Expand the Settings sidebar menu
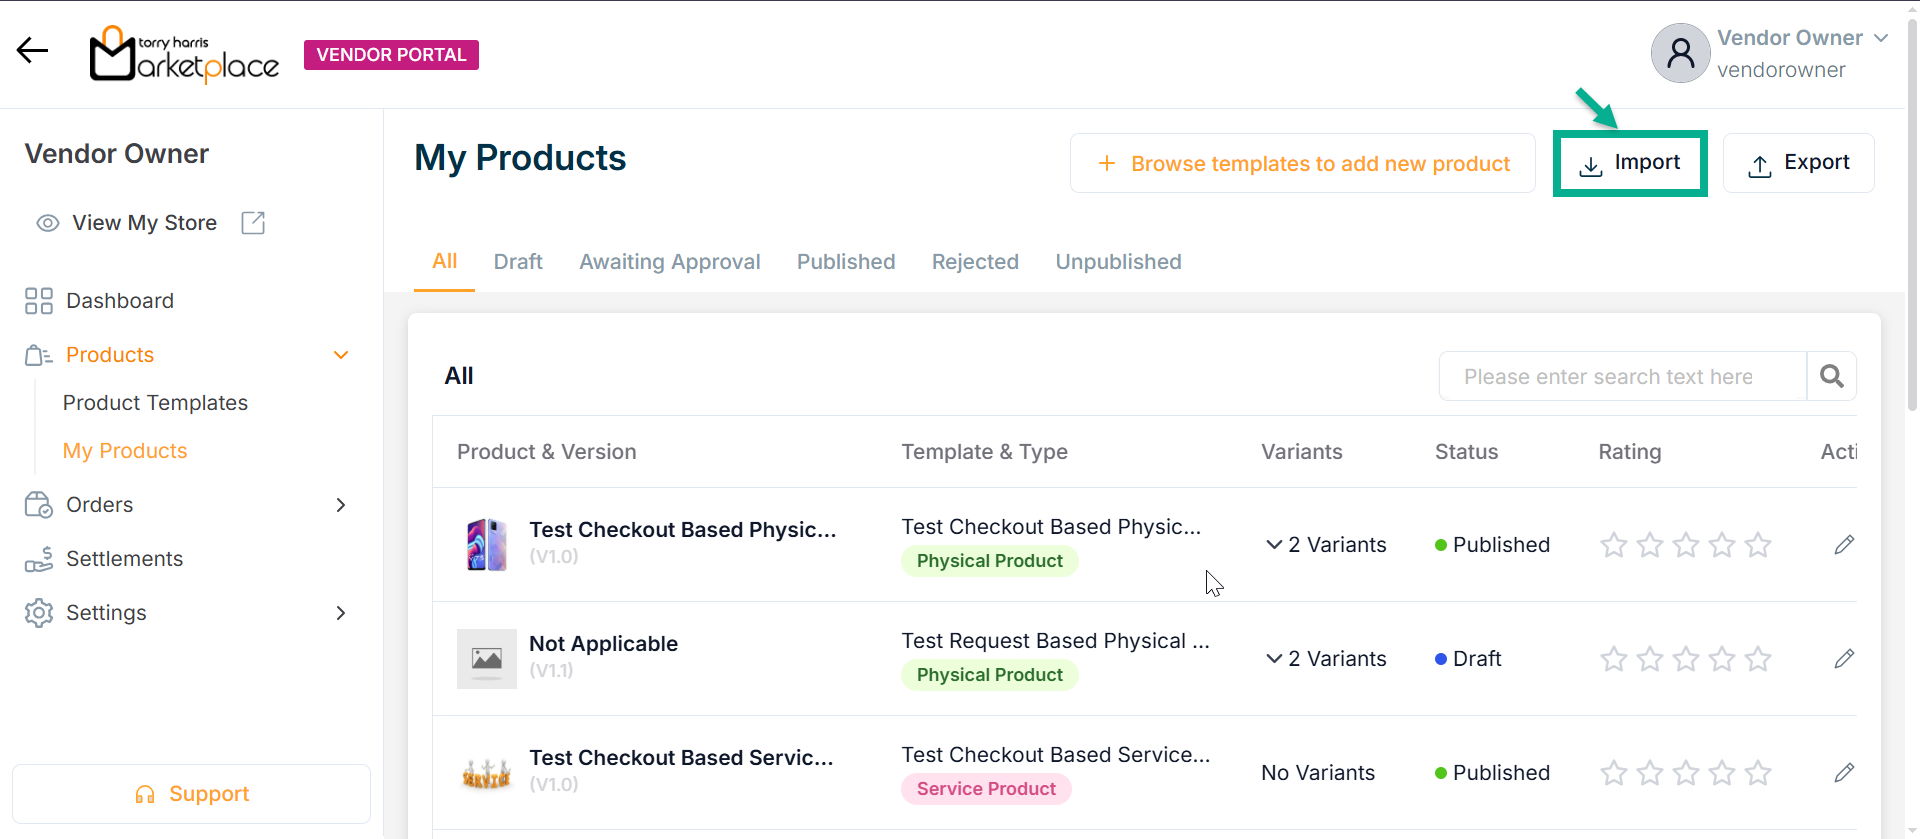This screenshot has height=839, width=1920. pyautogui.click(x=341, y=613)
